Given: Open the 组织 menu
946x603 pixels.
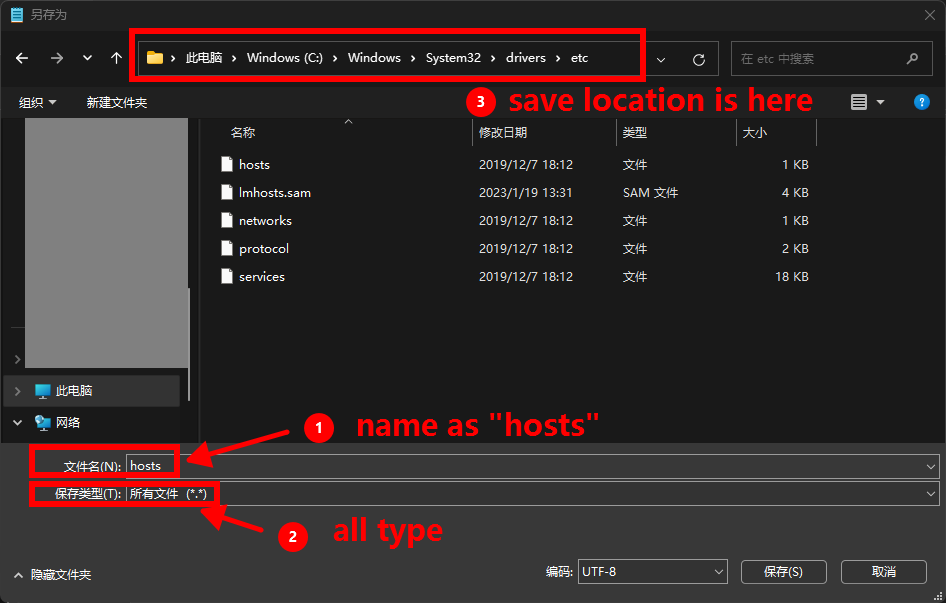Looking at the screenshot, I should click(x=38, y=102).
